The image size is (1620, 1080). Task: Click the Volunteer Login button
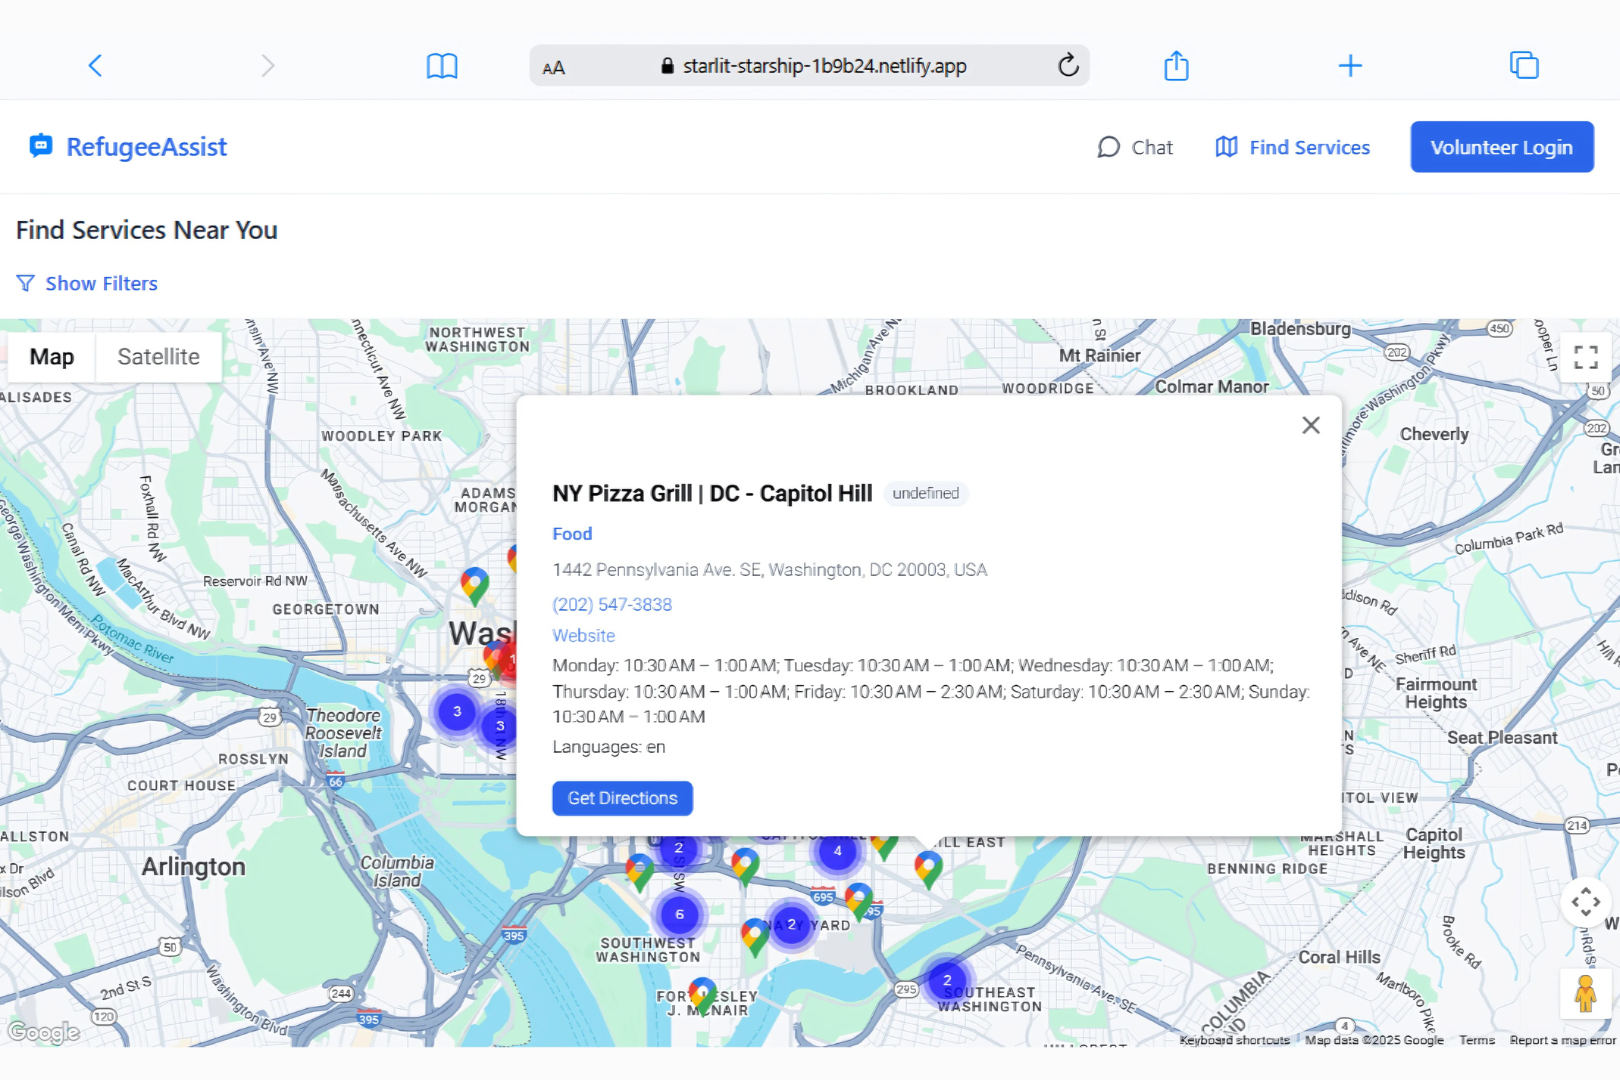(1502, 147)
